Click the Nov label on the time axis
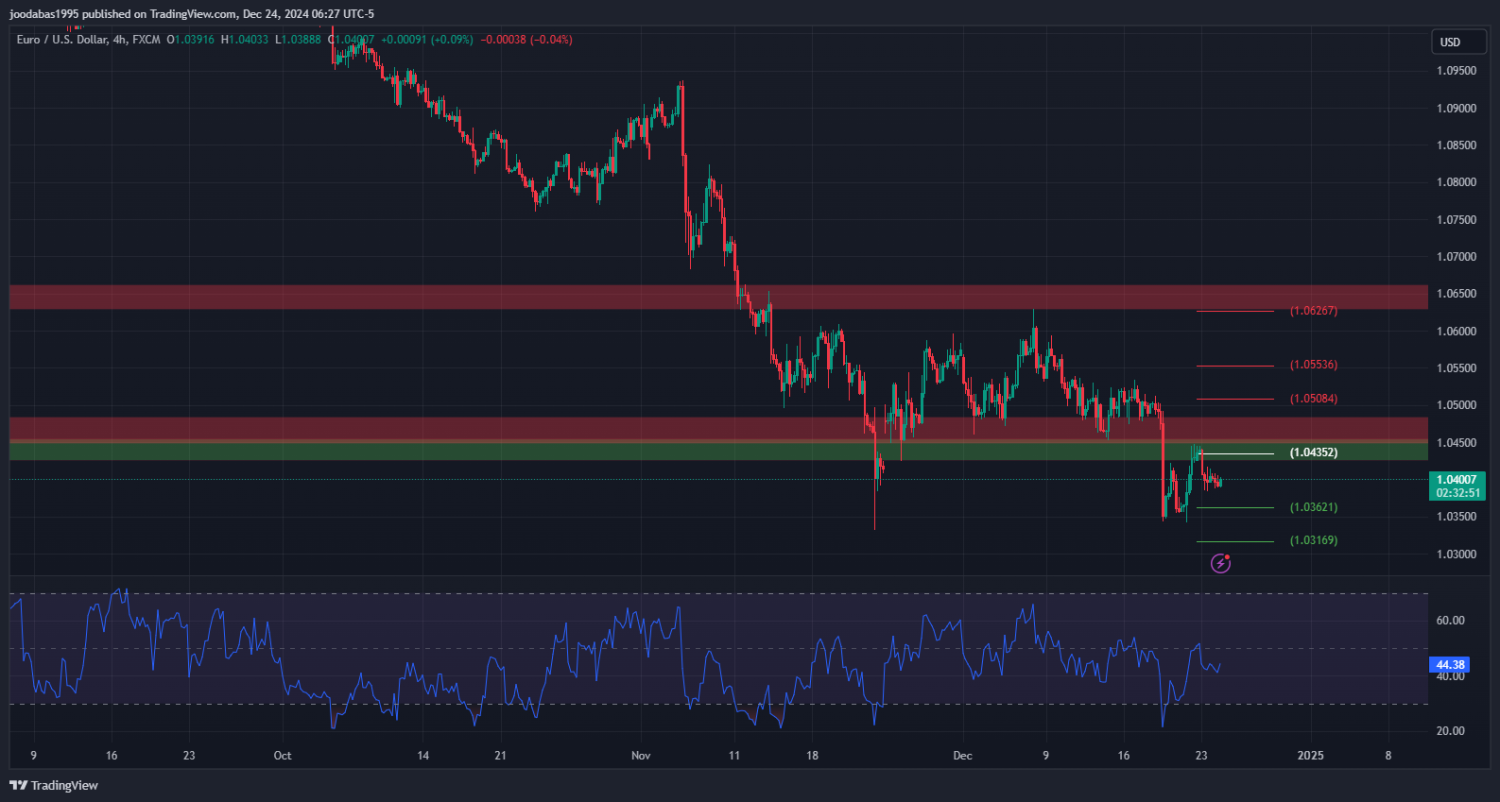 point(641,756)
